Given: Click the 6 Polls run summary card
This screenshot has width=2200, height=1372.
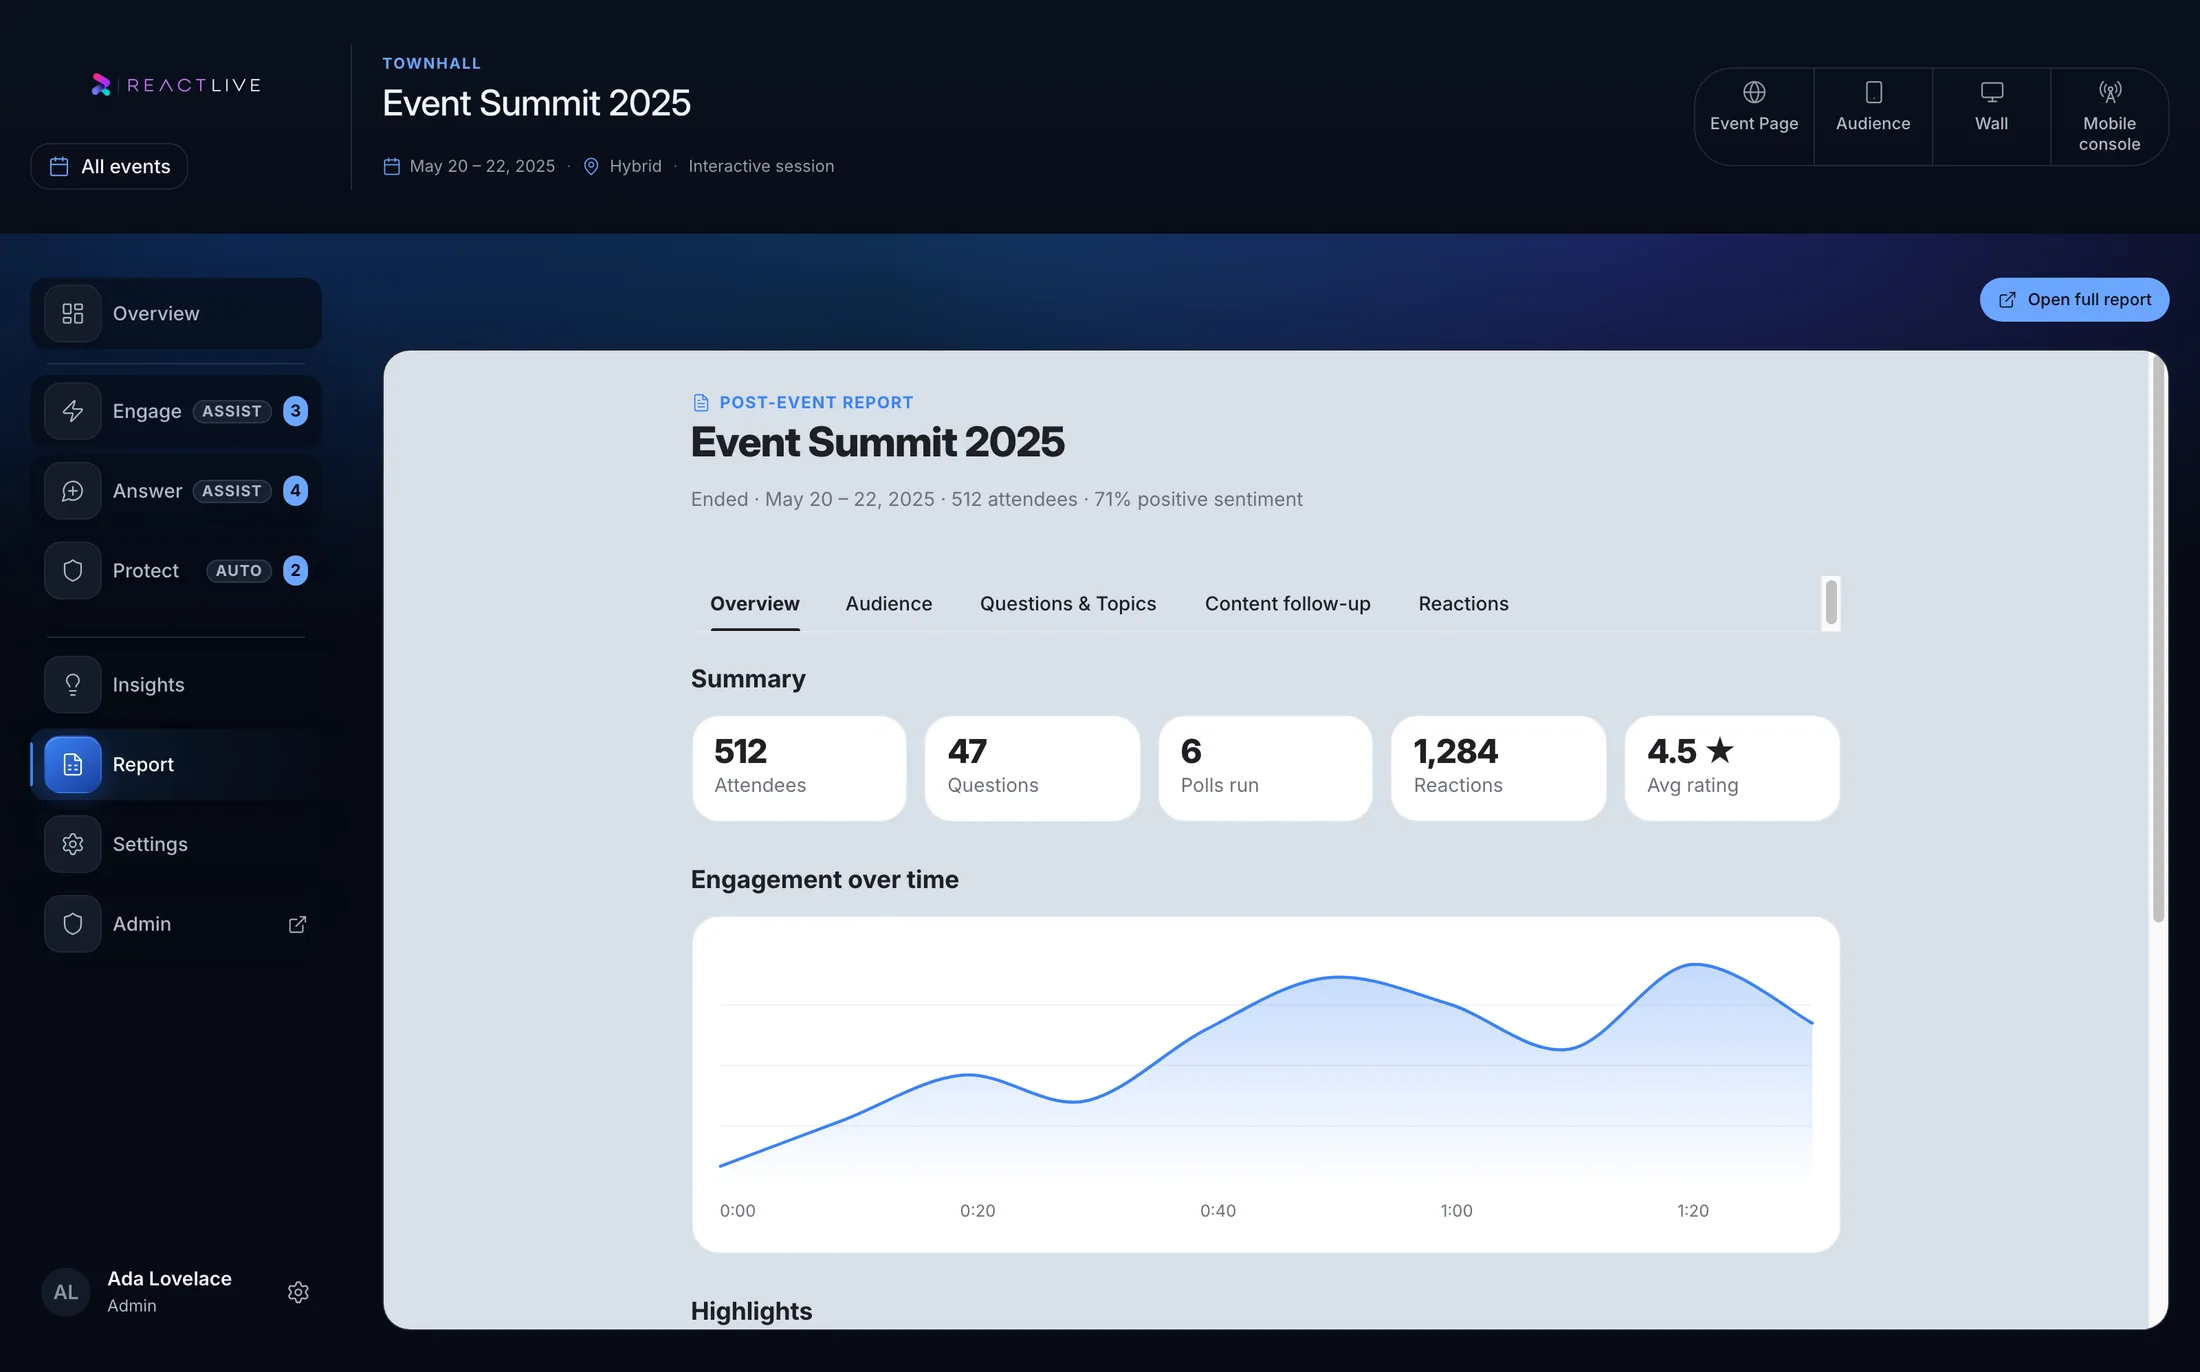Looking at the screenshot, I should [1265, 768].
